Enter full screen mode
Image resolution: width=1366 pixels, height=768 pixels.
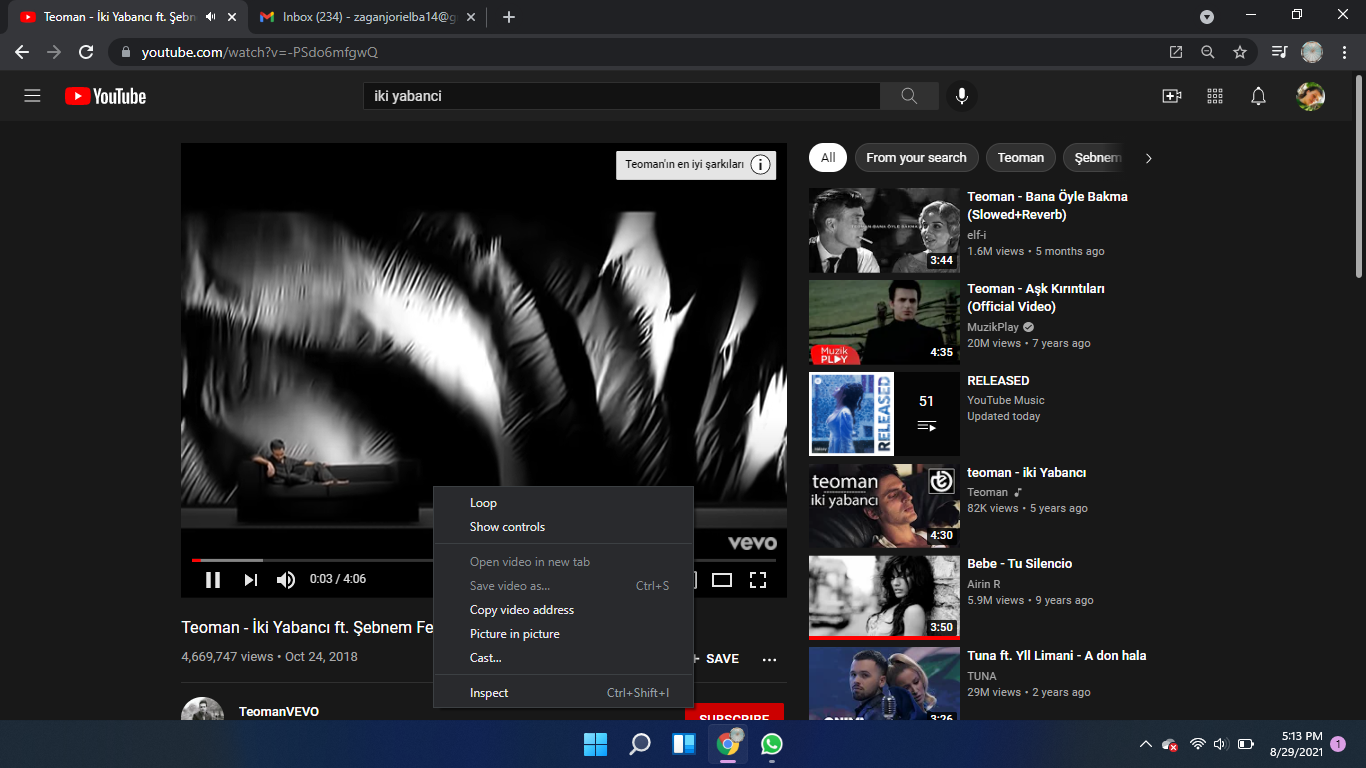[758, 580]
